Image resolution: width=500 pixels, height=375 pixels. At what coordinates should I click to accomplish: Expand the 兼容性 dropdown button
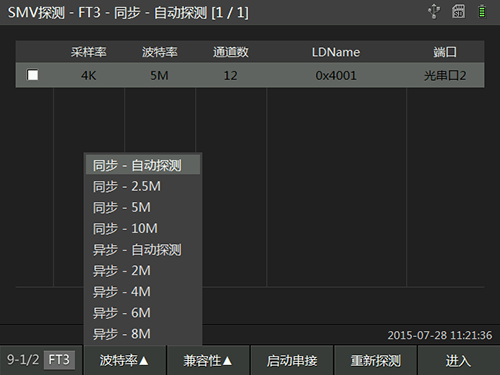pyautogui.click(x=208, y=360)
